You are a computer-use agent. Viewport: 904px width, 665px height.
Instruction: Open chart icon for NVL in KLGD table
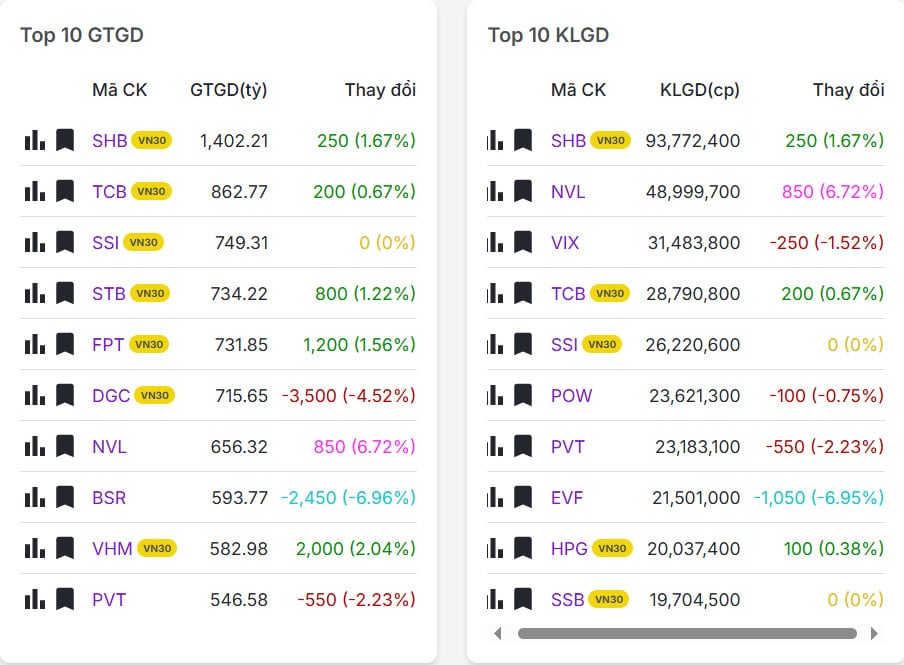495,191
